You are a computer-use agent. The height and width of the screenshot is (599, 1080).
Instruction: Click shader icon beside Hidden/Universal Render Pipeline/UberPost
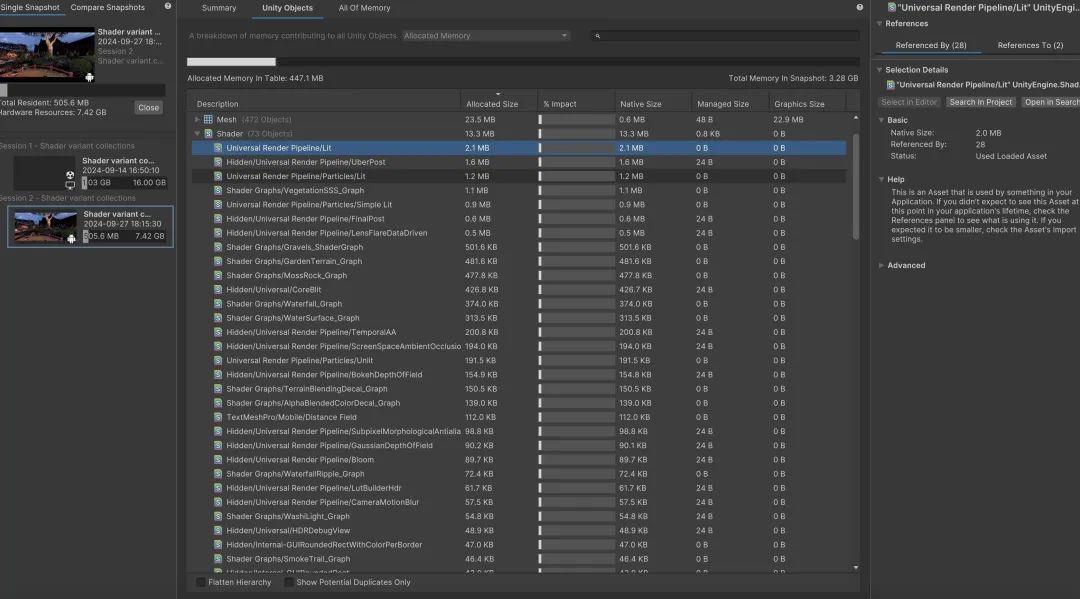(218, 162)
